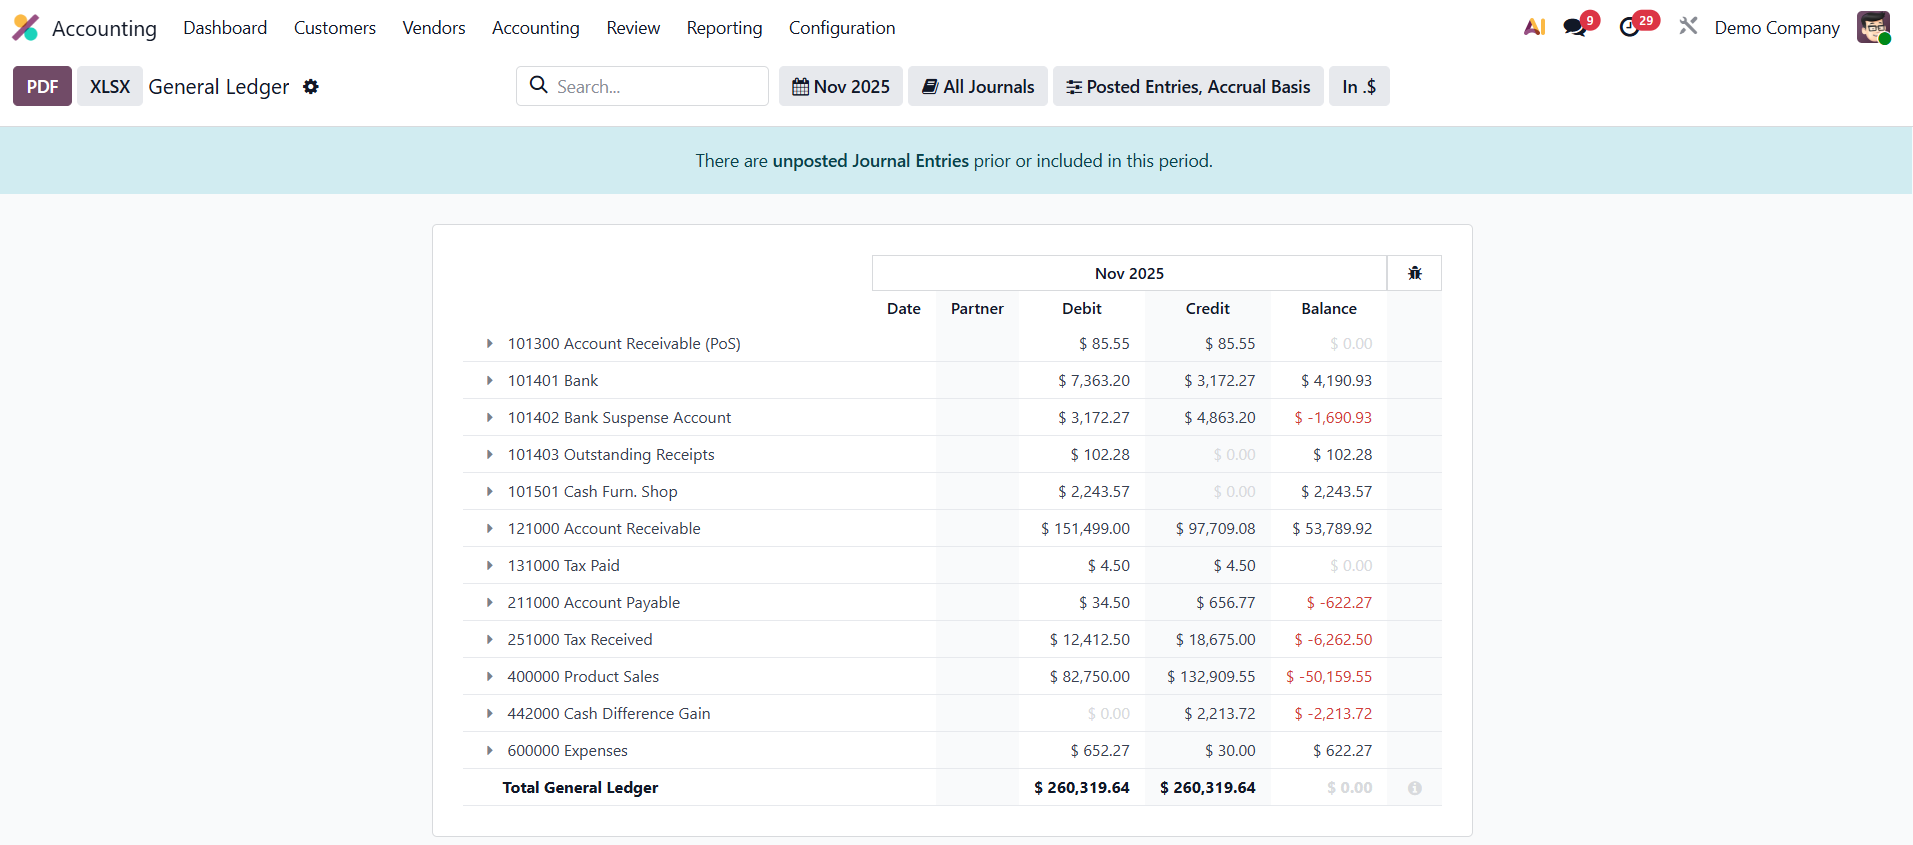Open the chat messages icon
1913x845 pixels.
1576,28
